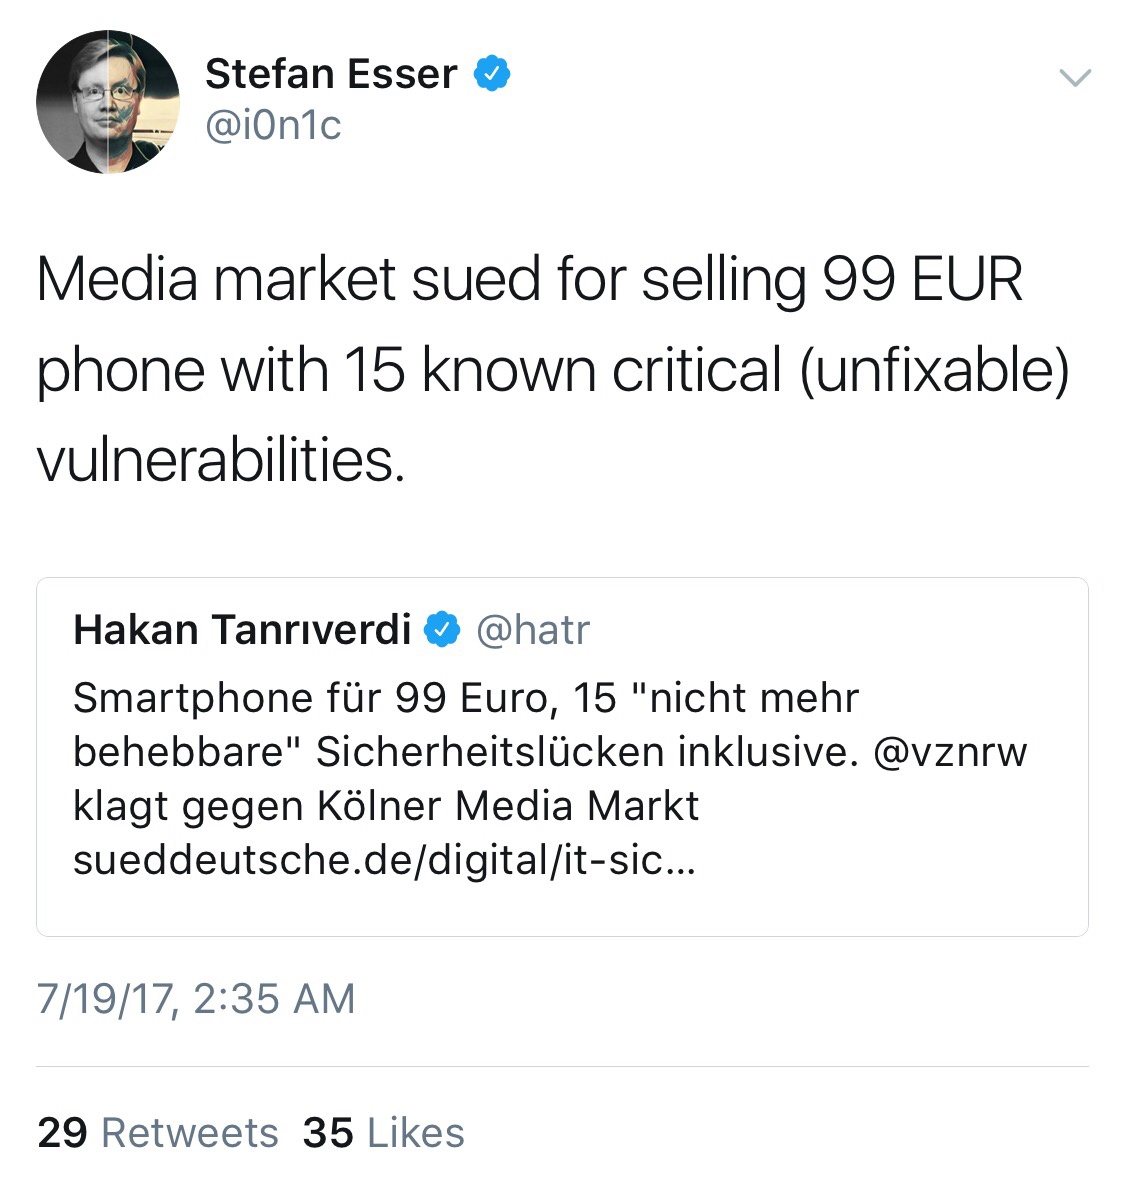Click verified badge beside Hakan Tanrıverdi
This screenshot has width=1125, height=1193.
click(442, 630)
